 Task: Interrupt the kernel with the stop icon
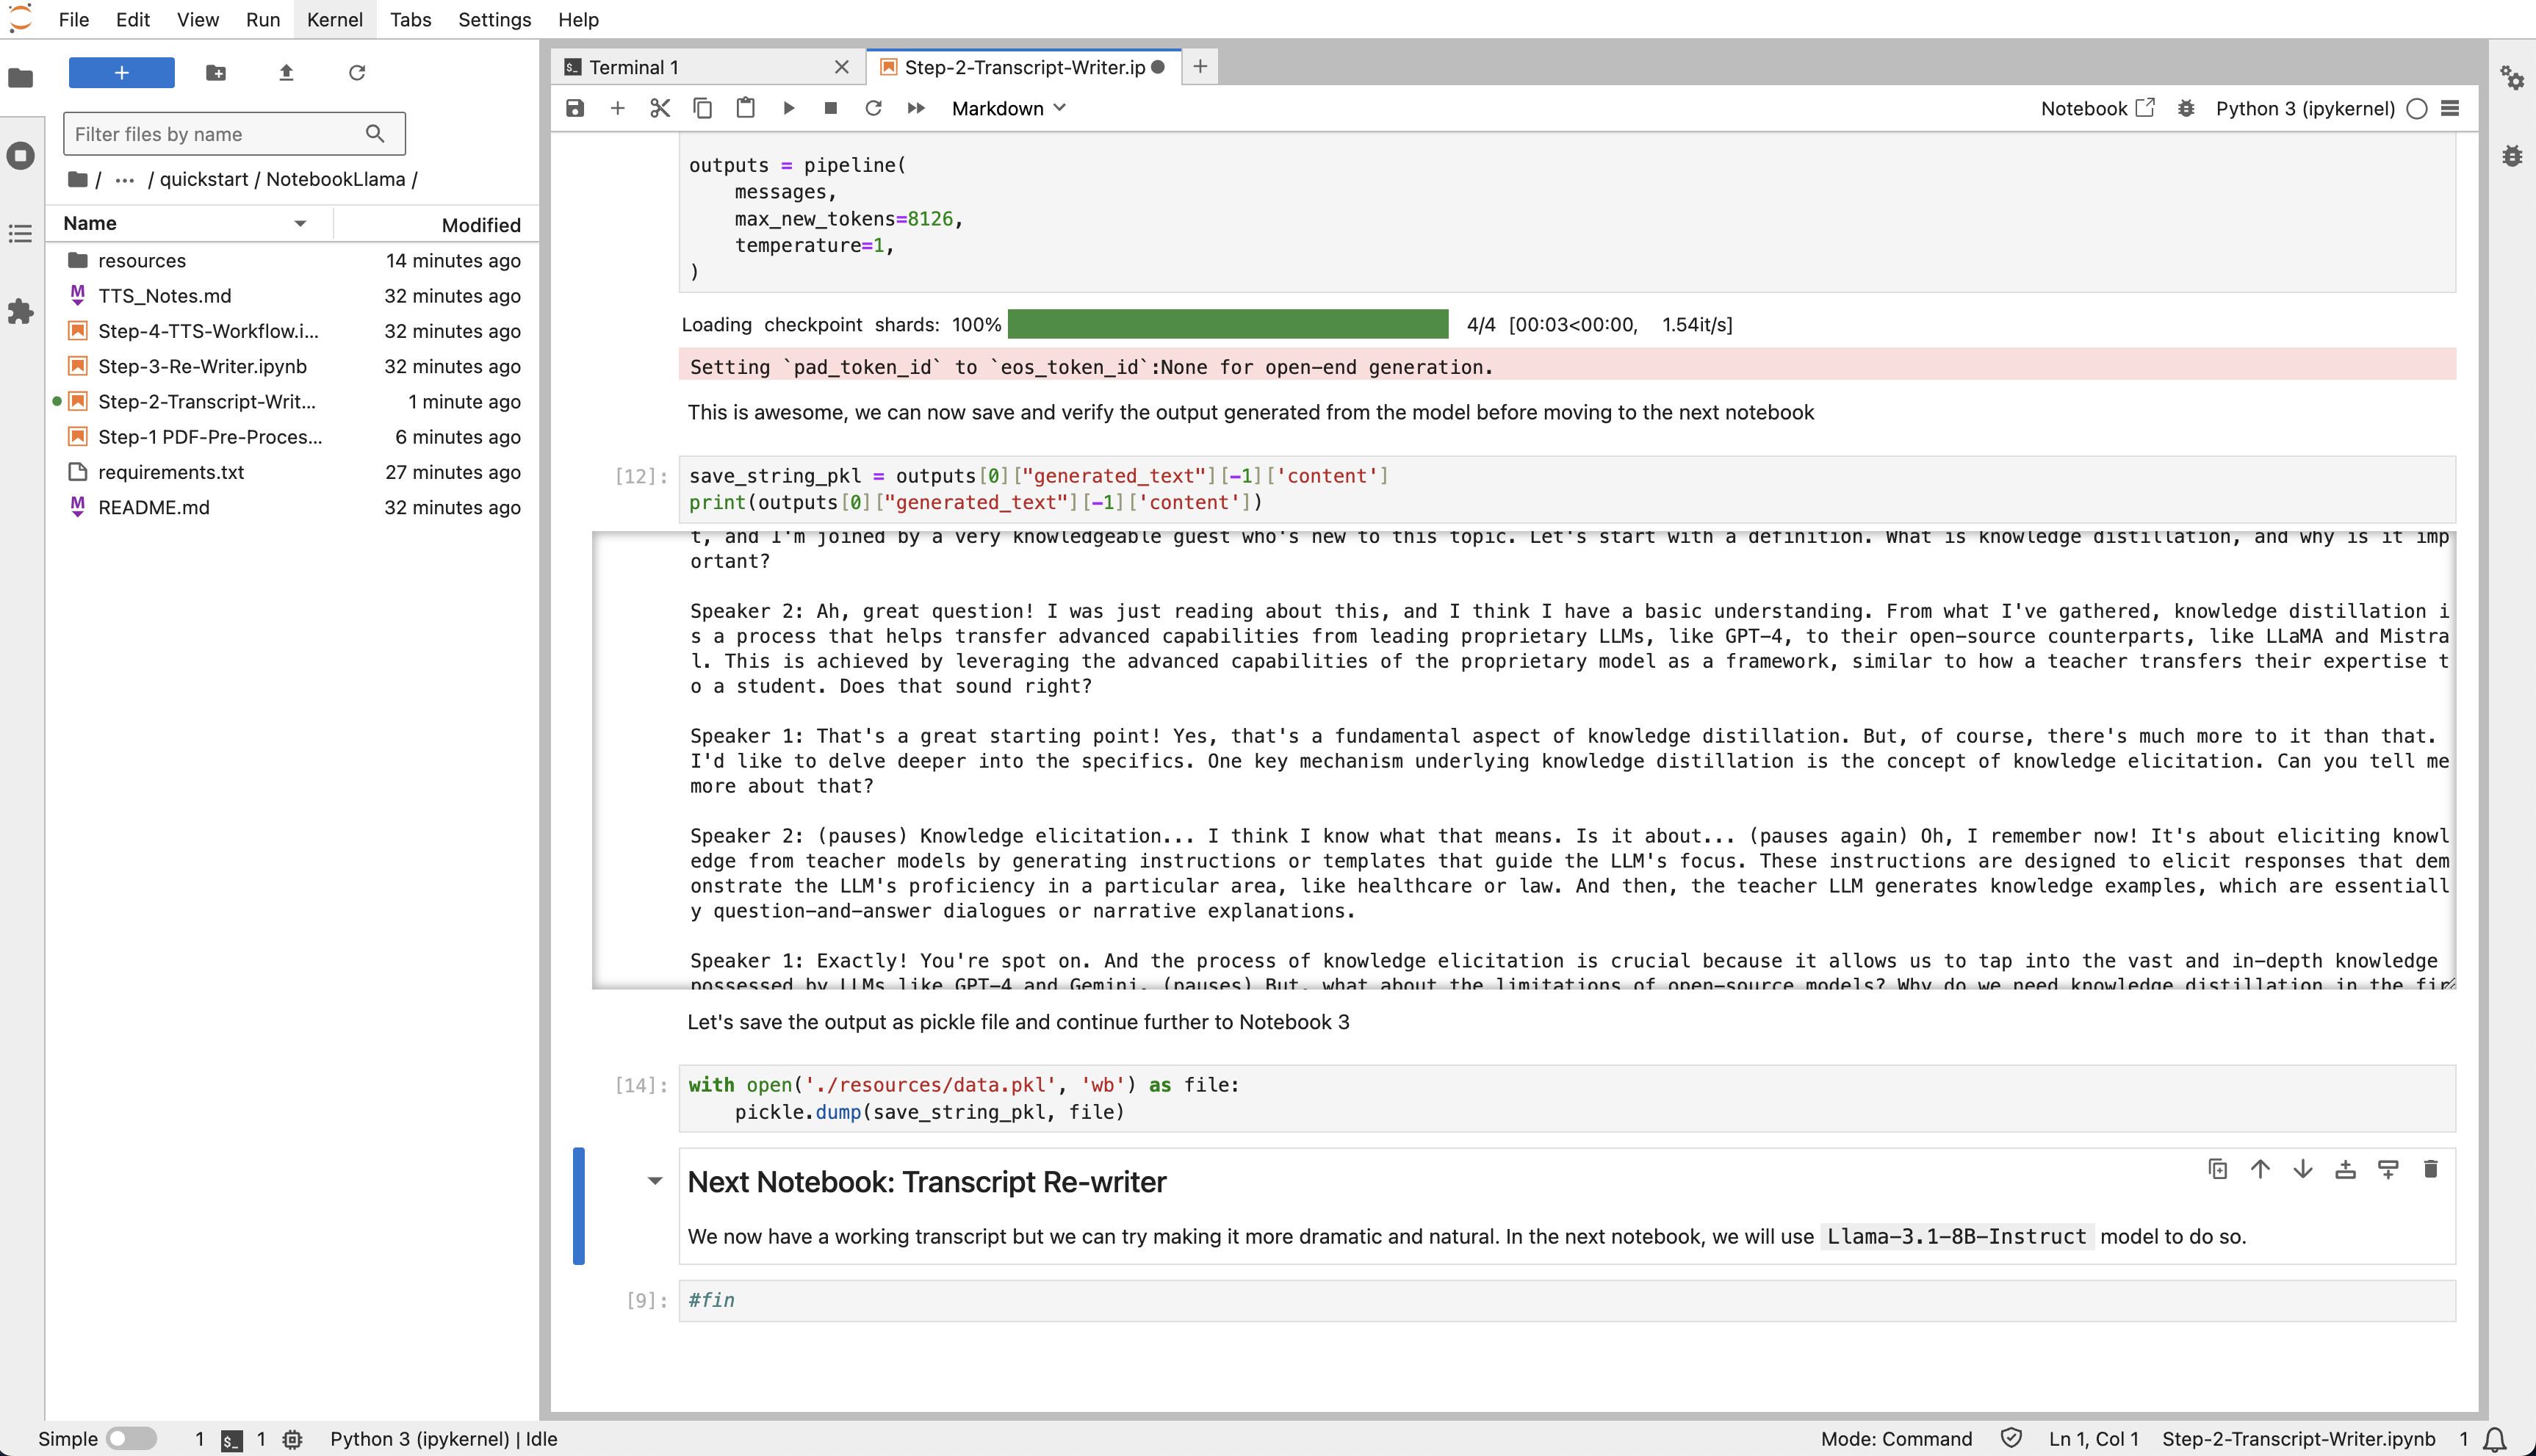pos(830,108)
